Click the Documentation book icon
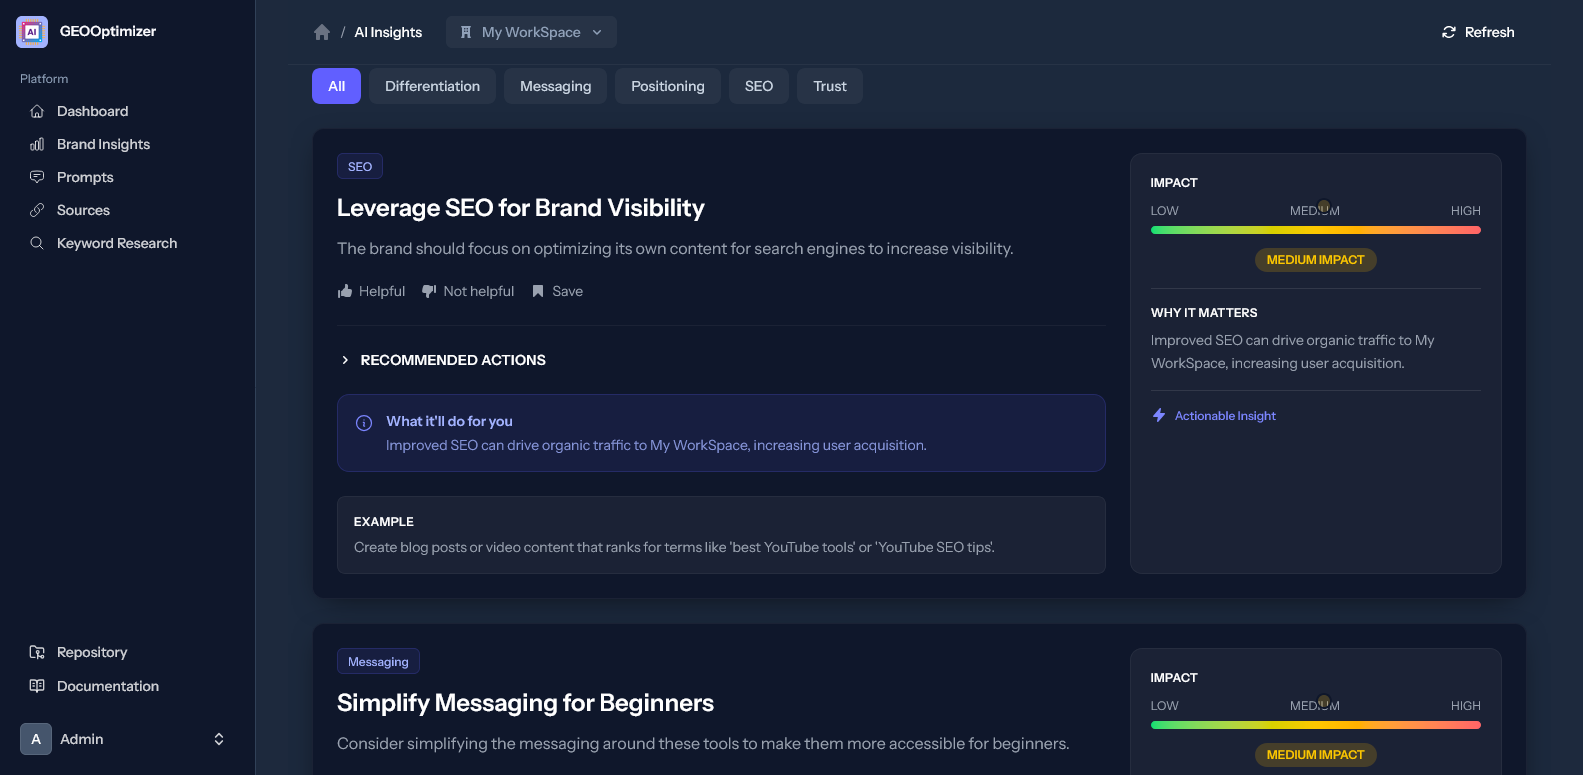Image resolution: width=1583 pixels, height=775 pixels. pyautogui.click(x=37, y=686)
